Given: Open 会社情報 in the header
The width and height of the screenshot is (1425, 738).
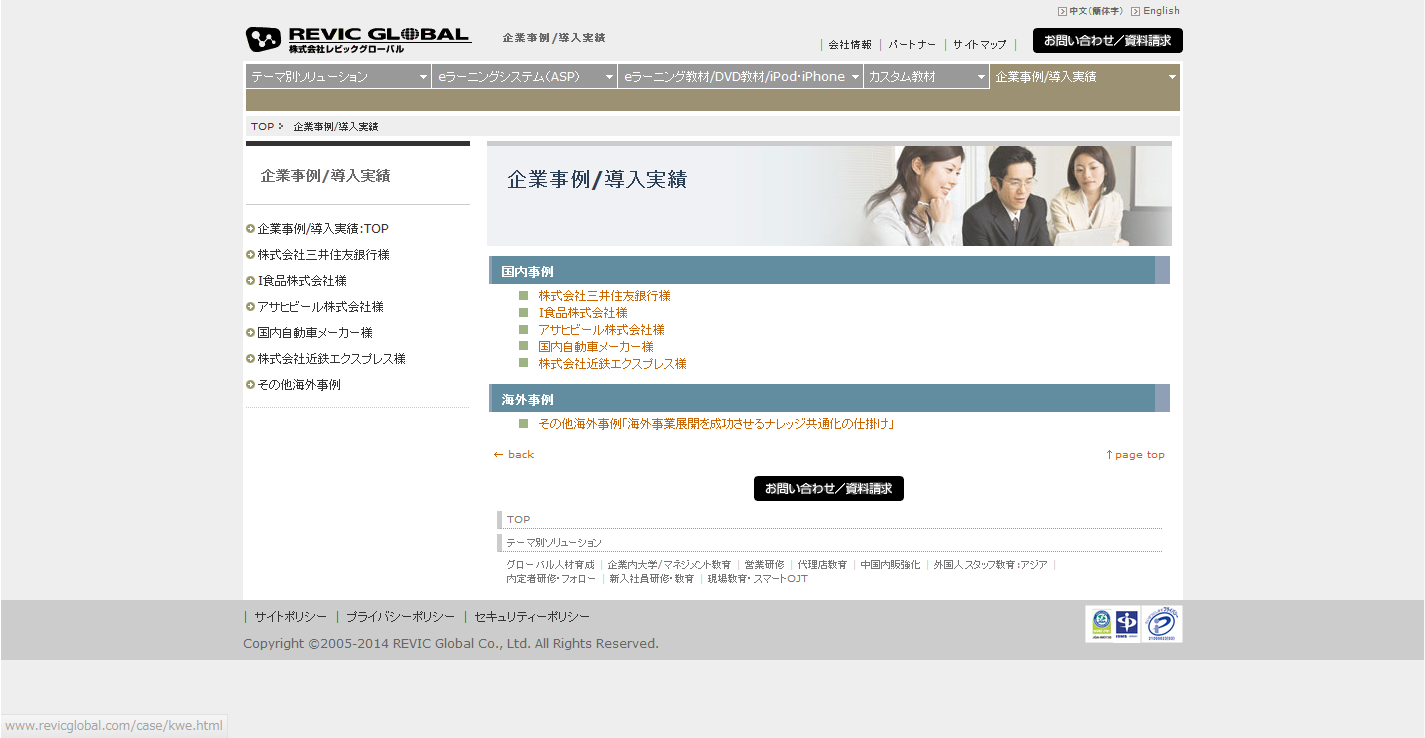Looking at the screenshot, I should [x=850, y=45].
